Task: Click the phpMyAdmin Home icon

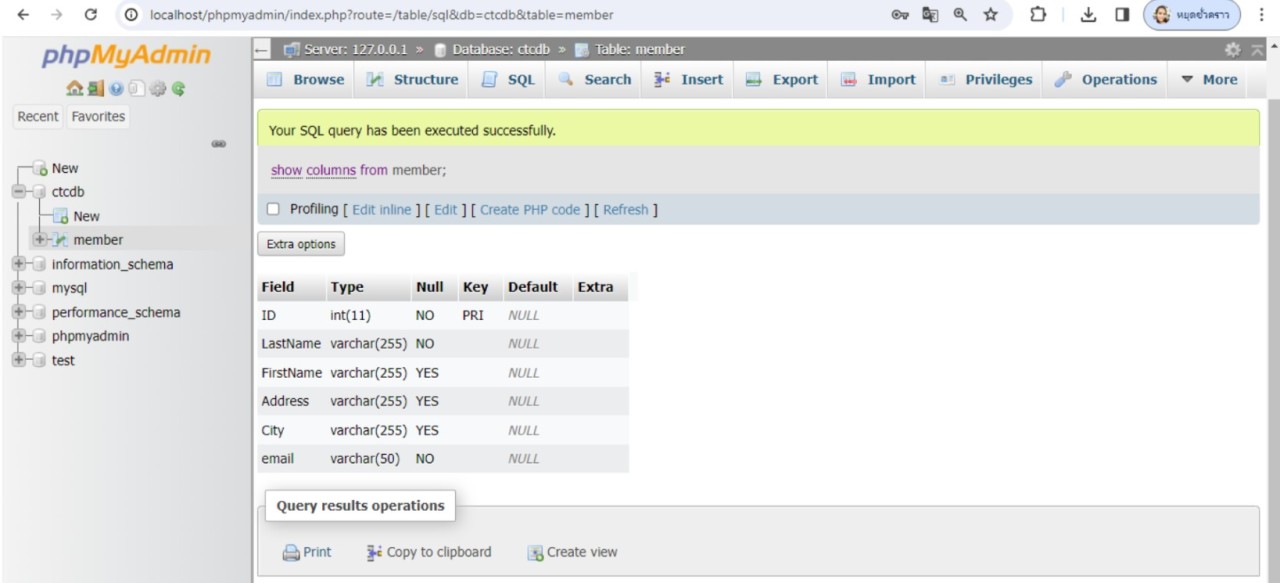Action: [74, 89]
